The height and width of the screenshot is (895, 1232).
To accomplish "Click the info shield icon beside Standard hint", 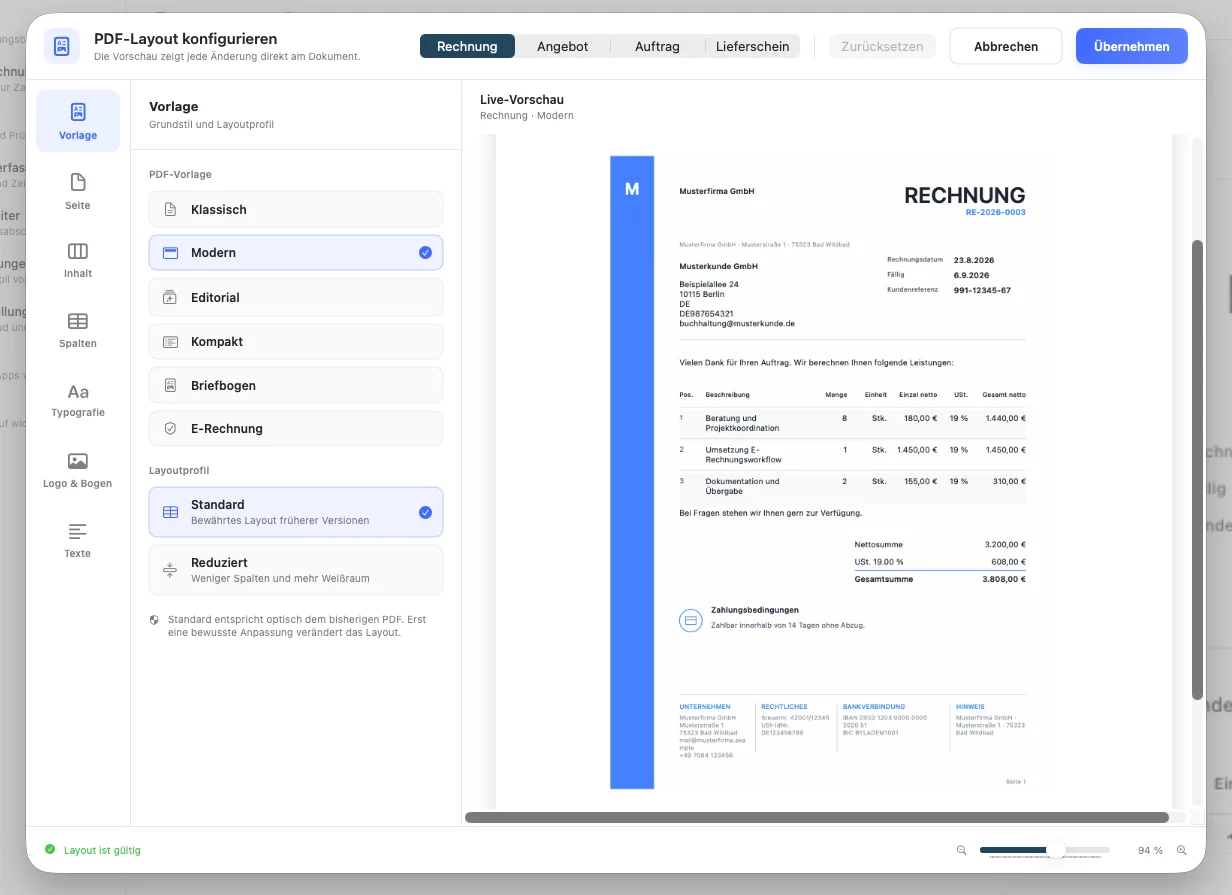I will pyautogui.click(x=154, y=620).
